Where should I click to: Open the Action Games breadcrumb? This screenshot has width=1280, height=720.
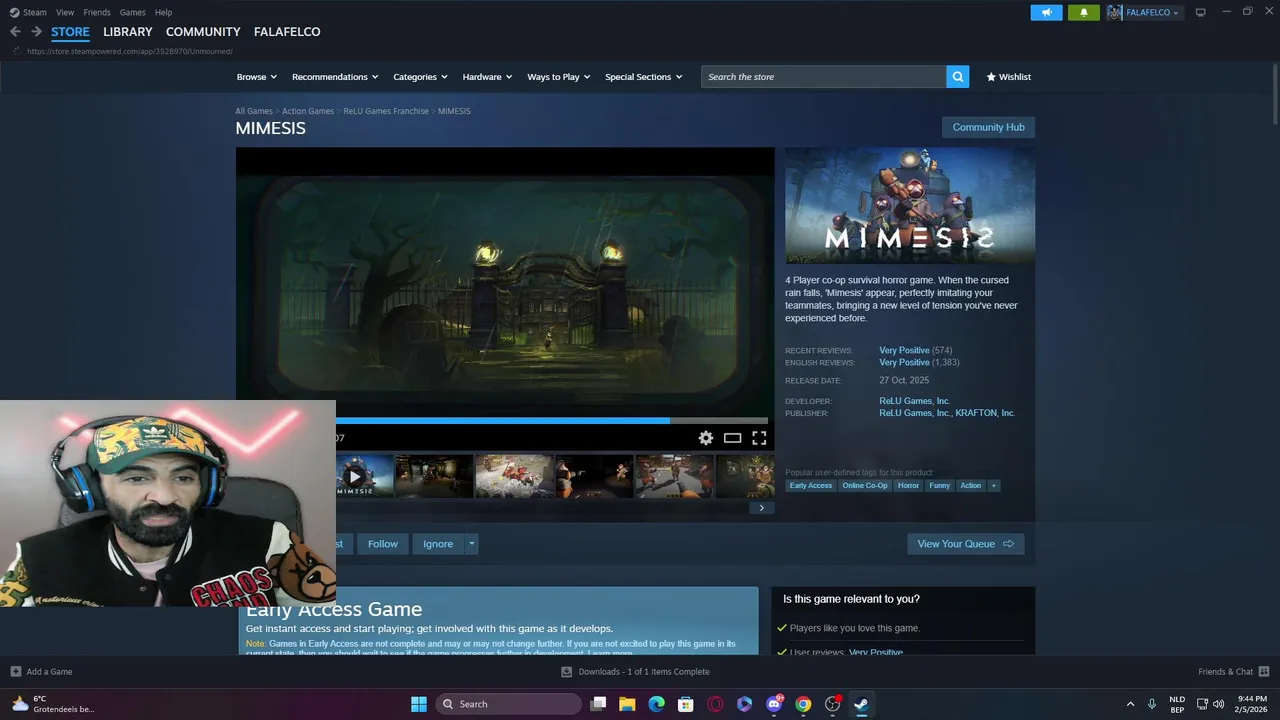(x=308, y=111)
